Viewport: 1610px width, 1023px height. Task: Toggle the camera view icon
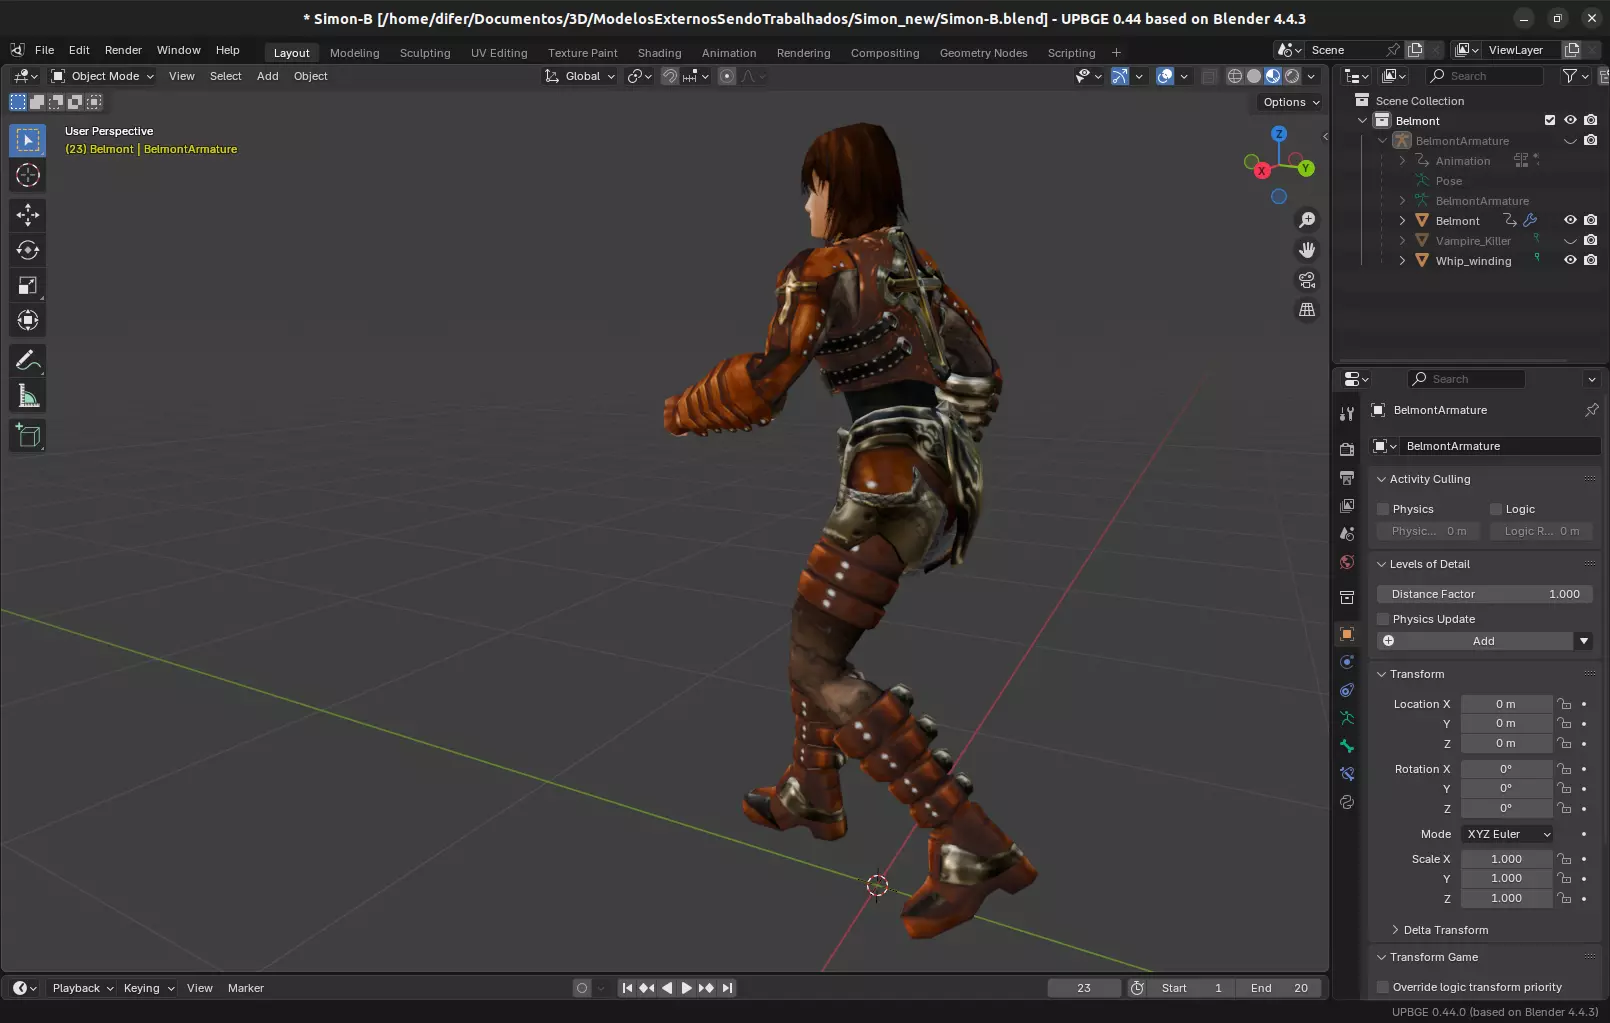tap(1306, 280)
